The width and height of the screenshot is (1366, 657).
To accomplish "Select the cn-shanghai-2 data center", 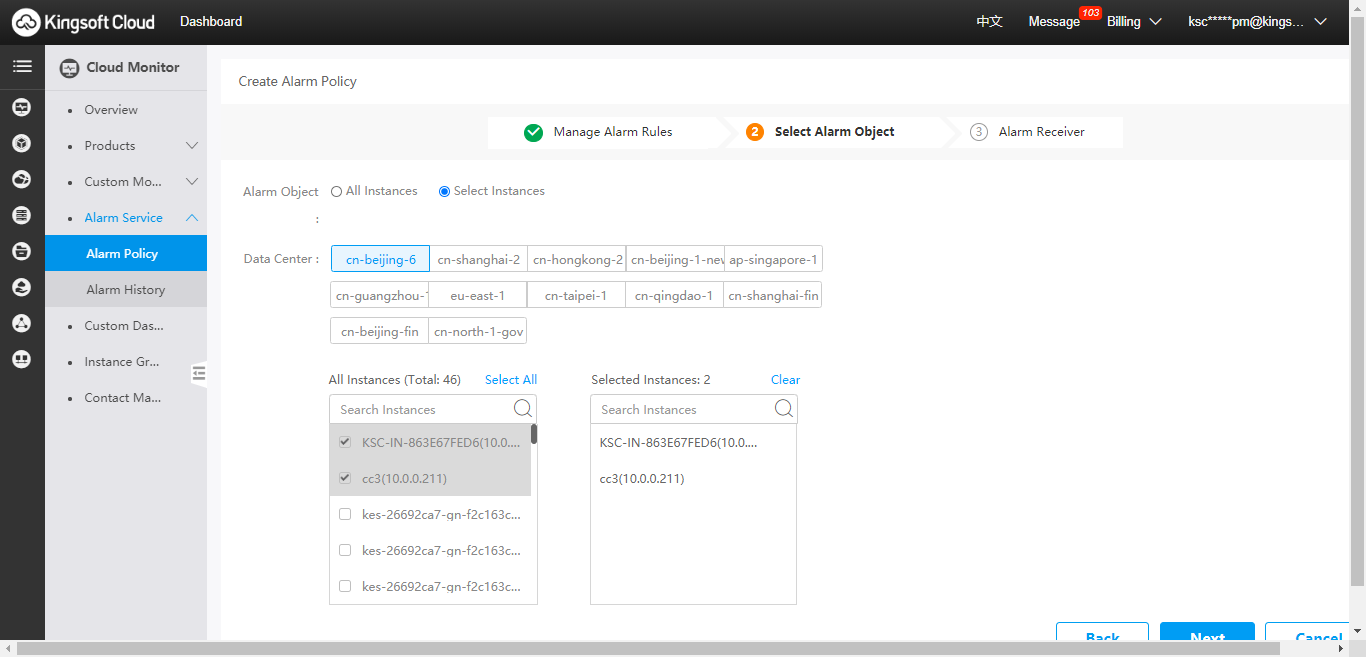I will tap(478, 260).
